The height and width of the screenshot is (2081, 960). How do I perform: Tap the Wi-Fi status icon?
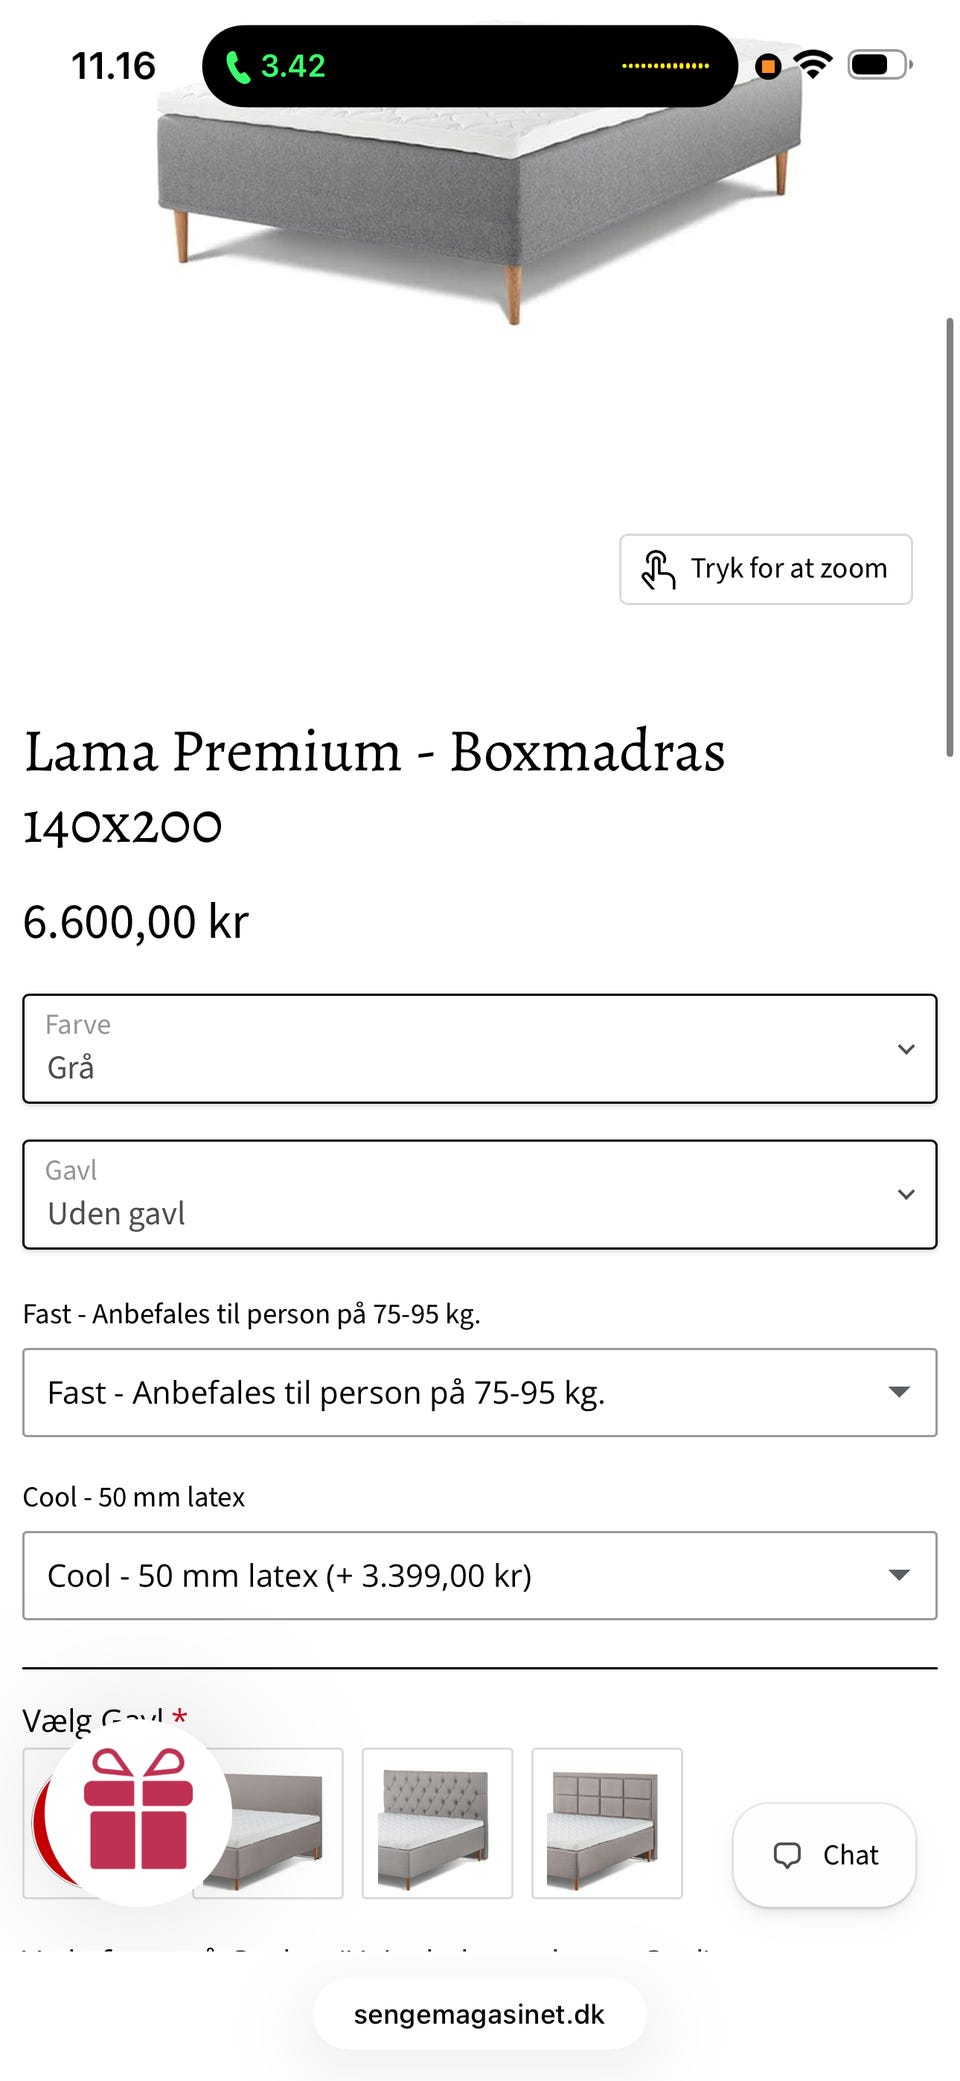tap(813, 65)
